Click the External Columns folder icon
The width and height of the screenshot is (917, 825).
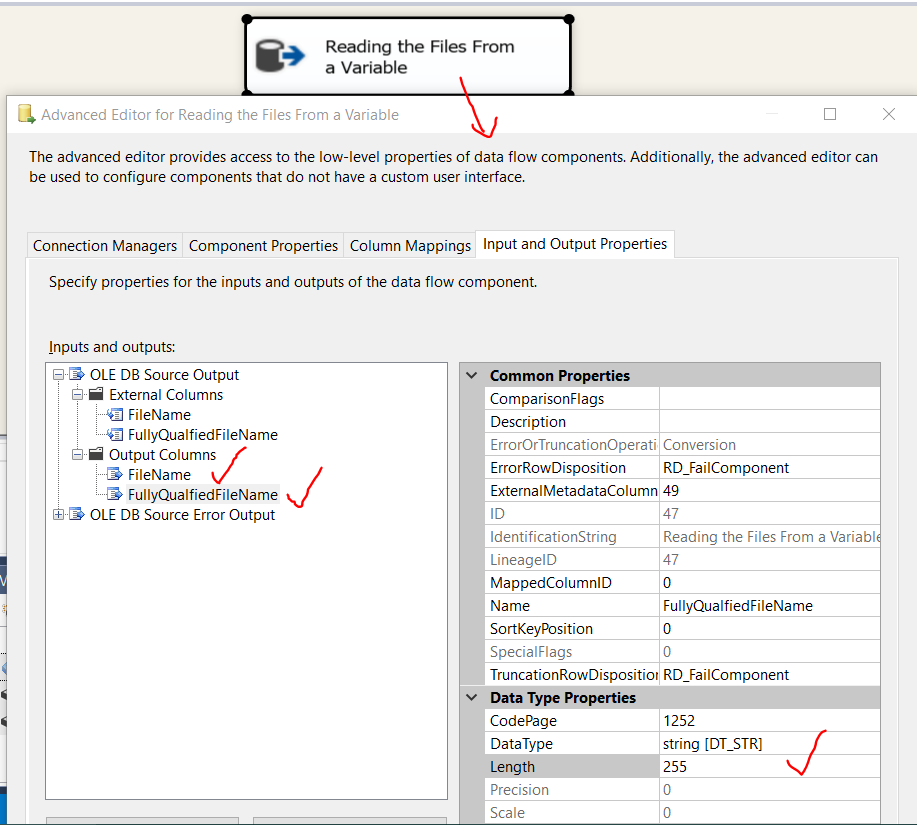(x=96, y=394)
